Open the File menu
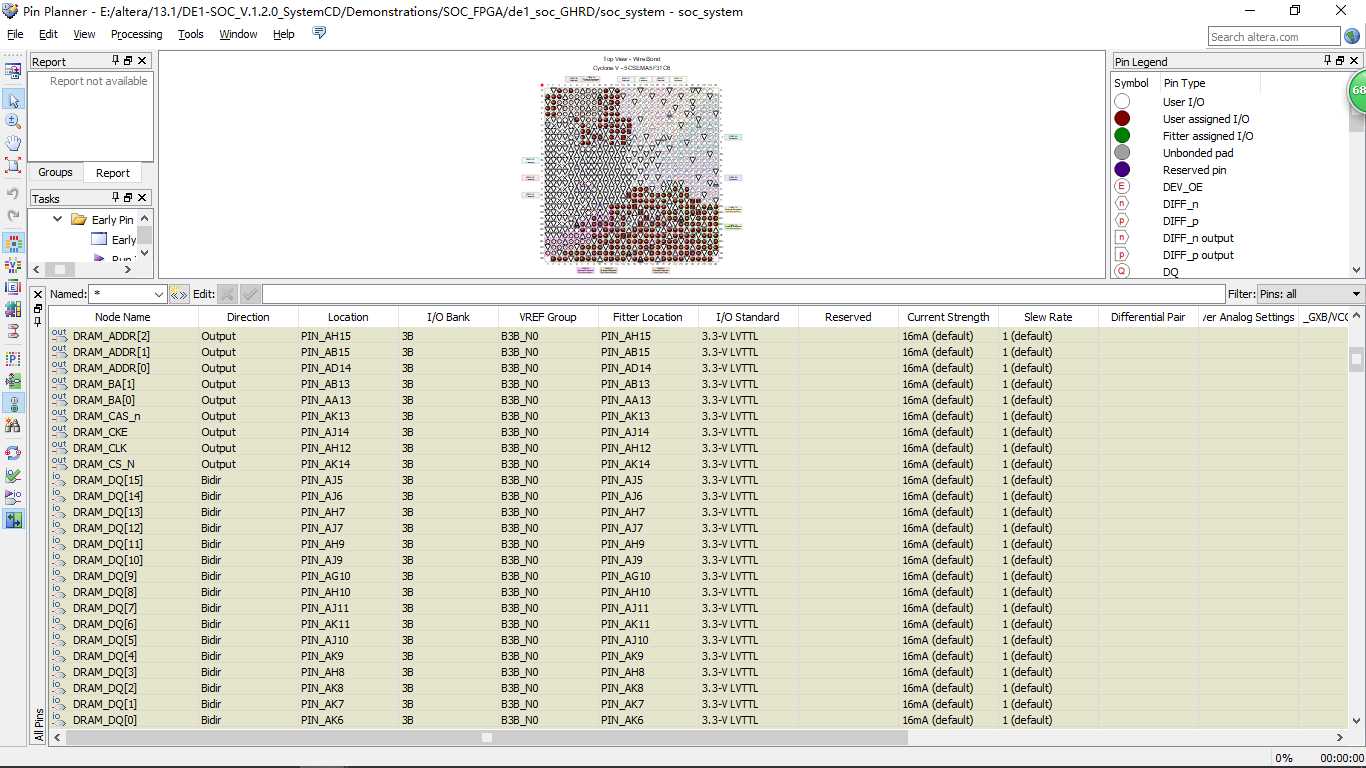The width and height of the screenshot is (1366, 768). tap(15, 34)
